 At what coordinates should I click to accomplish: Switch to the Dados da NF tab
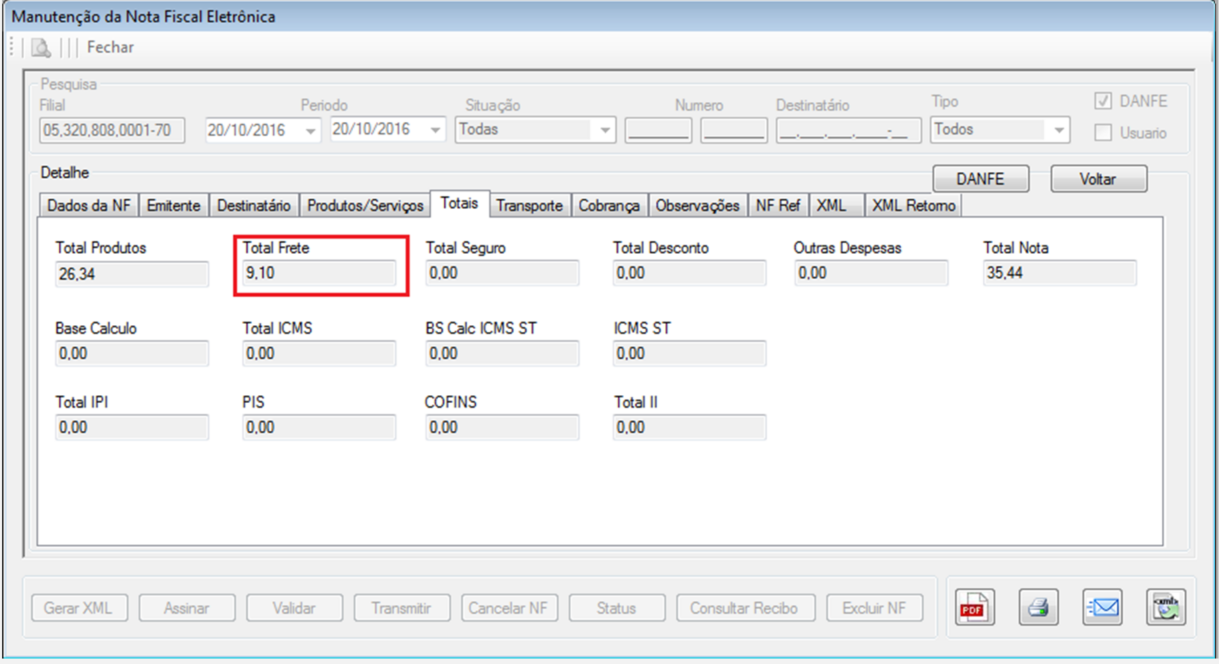point(88,205)
